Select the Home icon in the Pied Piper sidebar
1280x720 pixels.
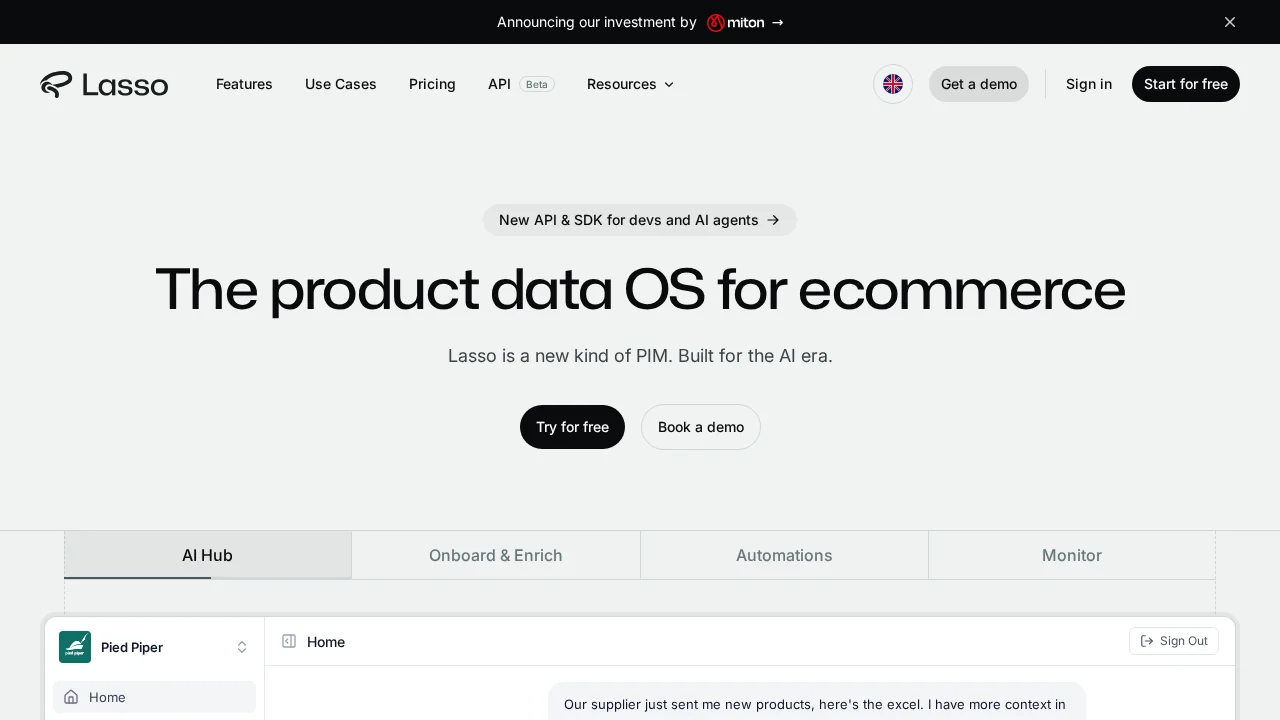click(x=71, y=697)
